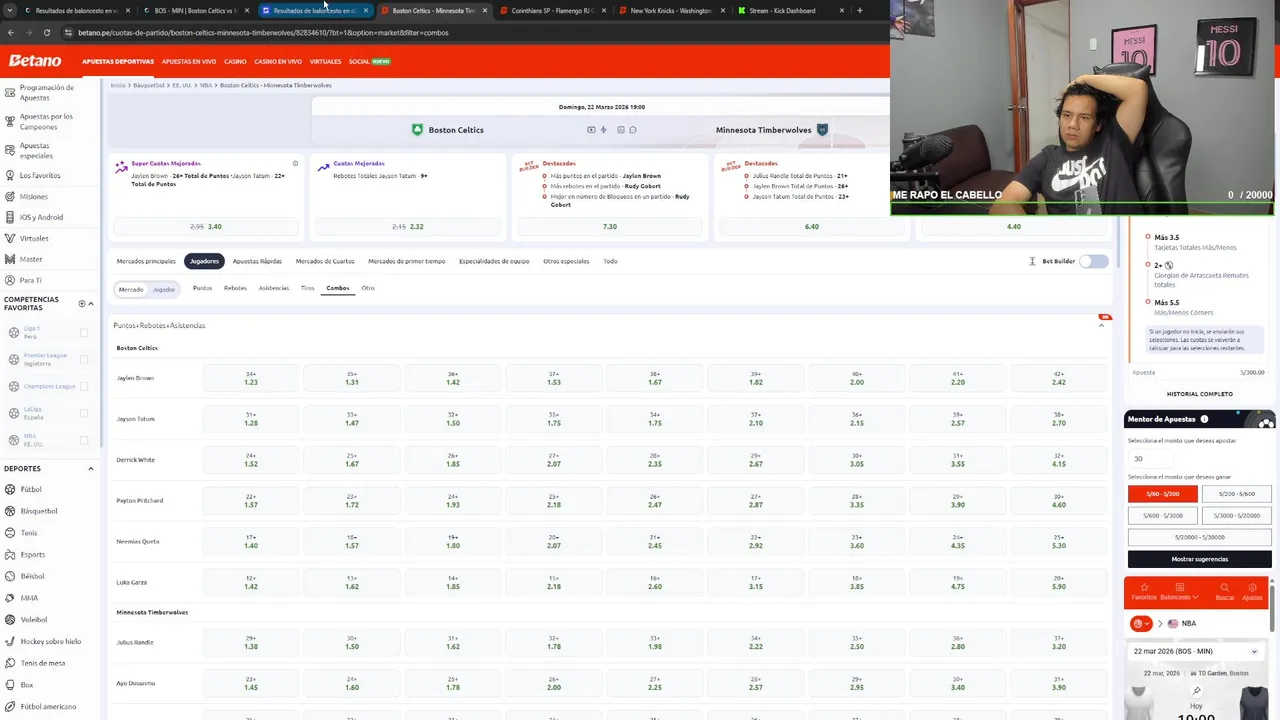Check LaLiga España favorite checkbox
This screenshot has height=720, width=1280.
84,413
